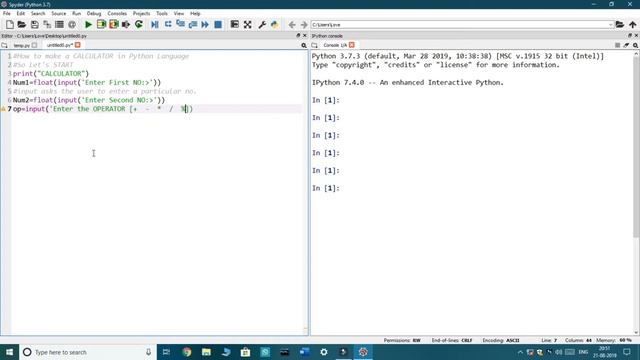Go back with left arrow

[292, 24]
